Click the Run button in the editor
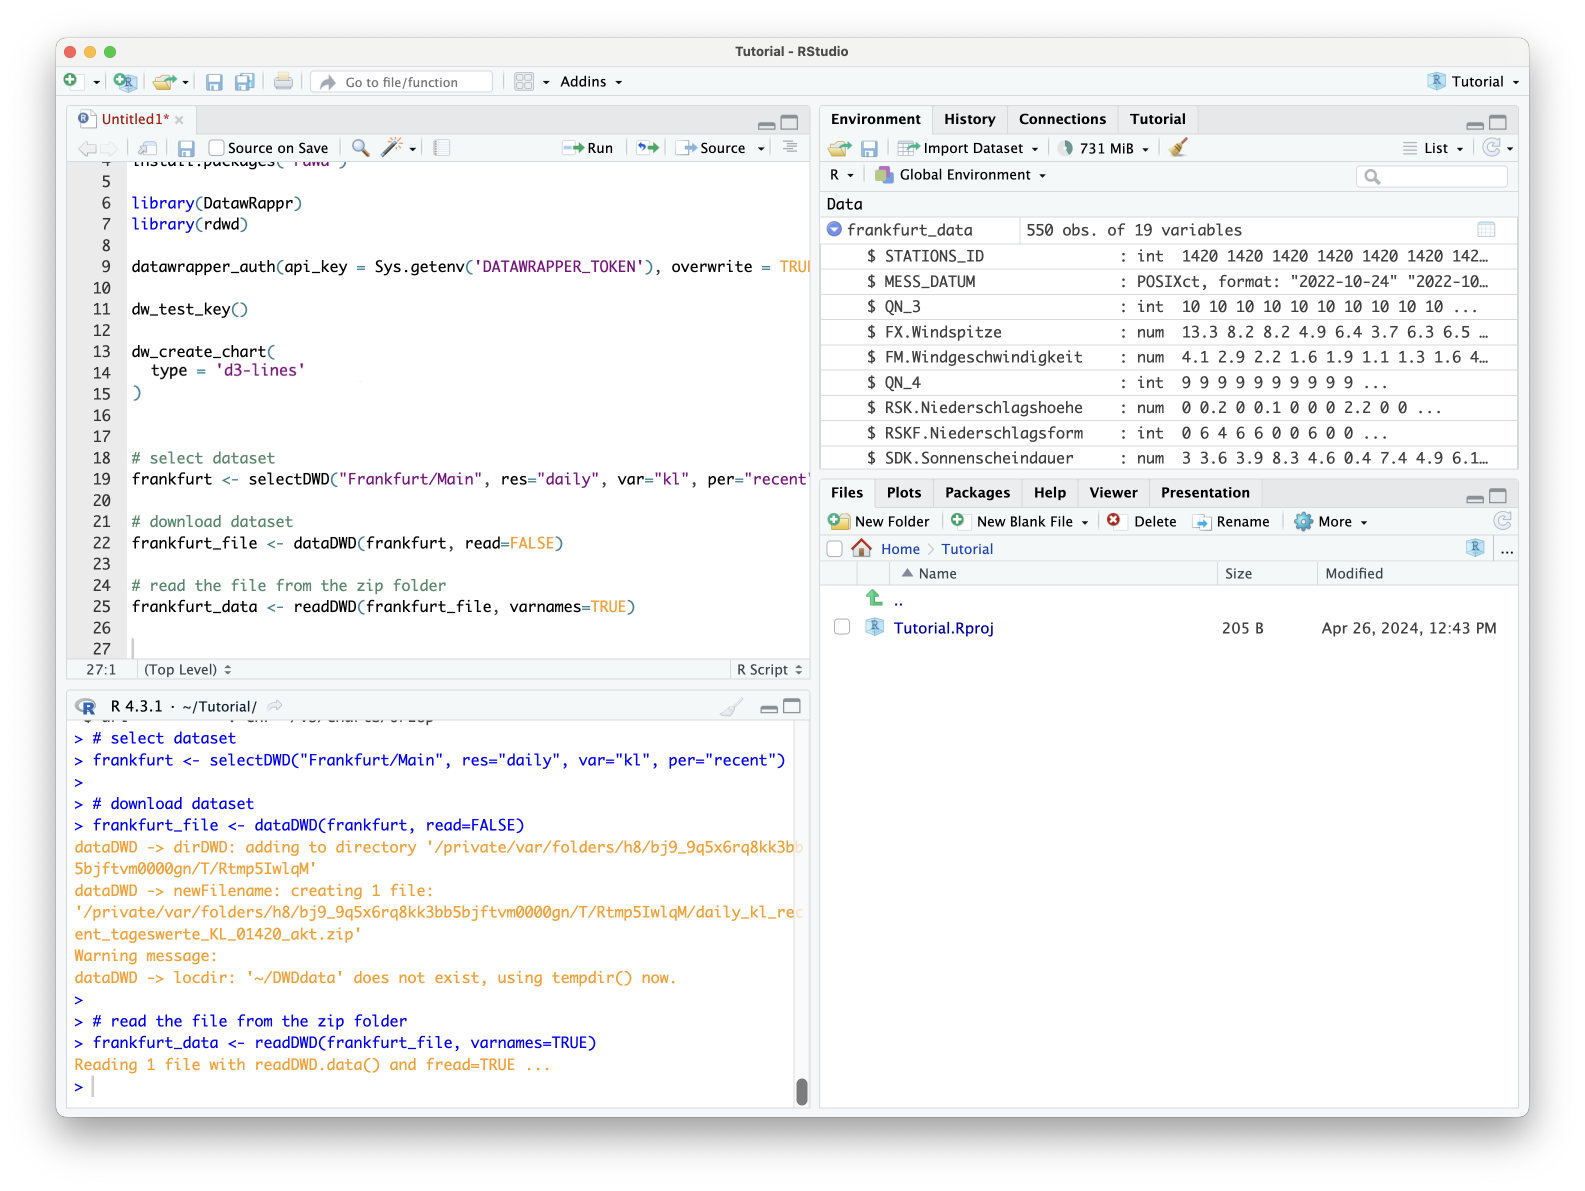The height and width of the screenshot is (1191, 1585). [588, 148]
